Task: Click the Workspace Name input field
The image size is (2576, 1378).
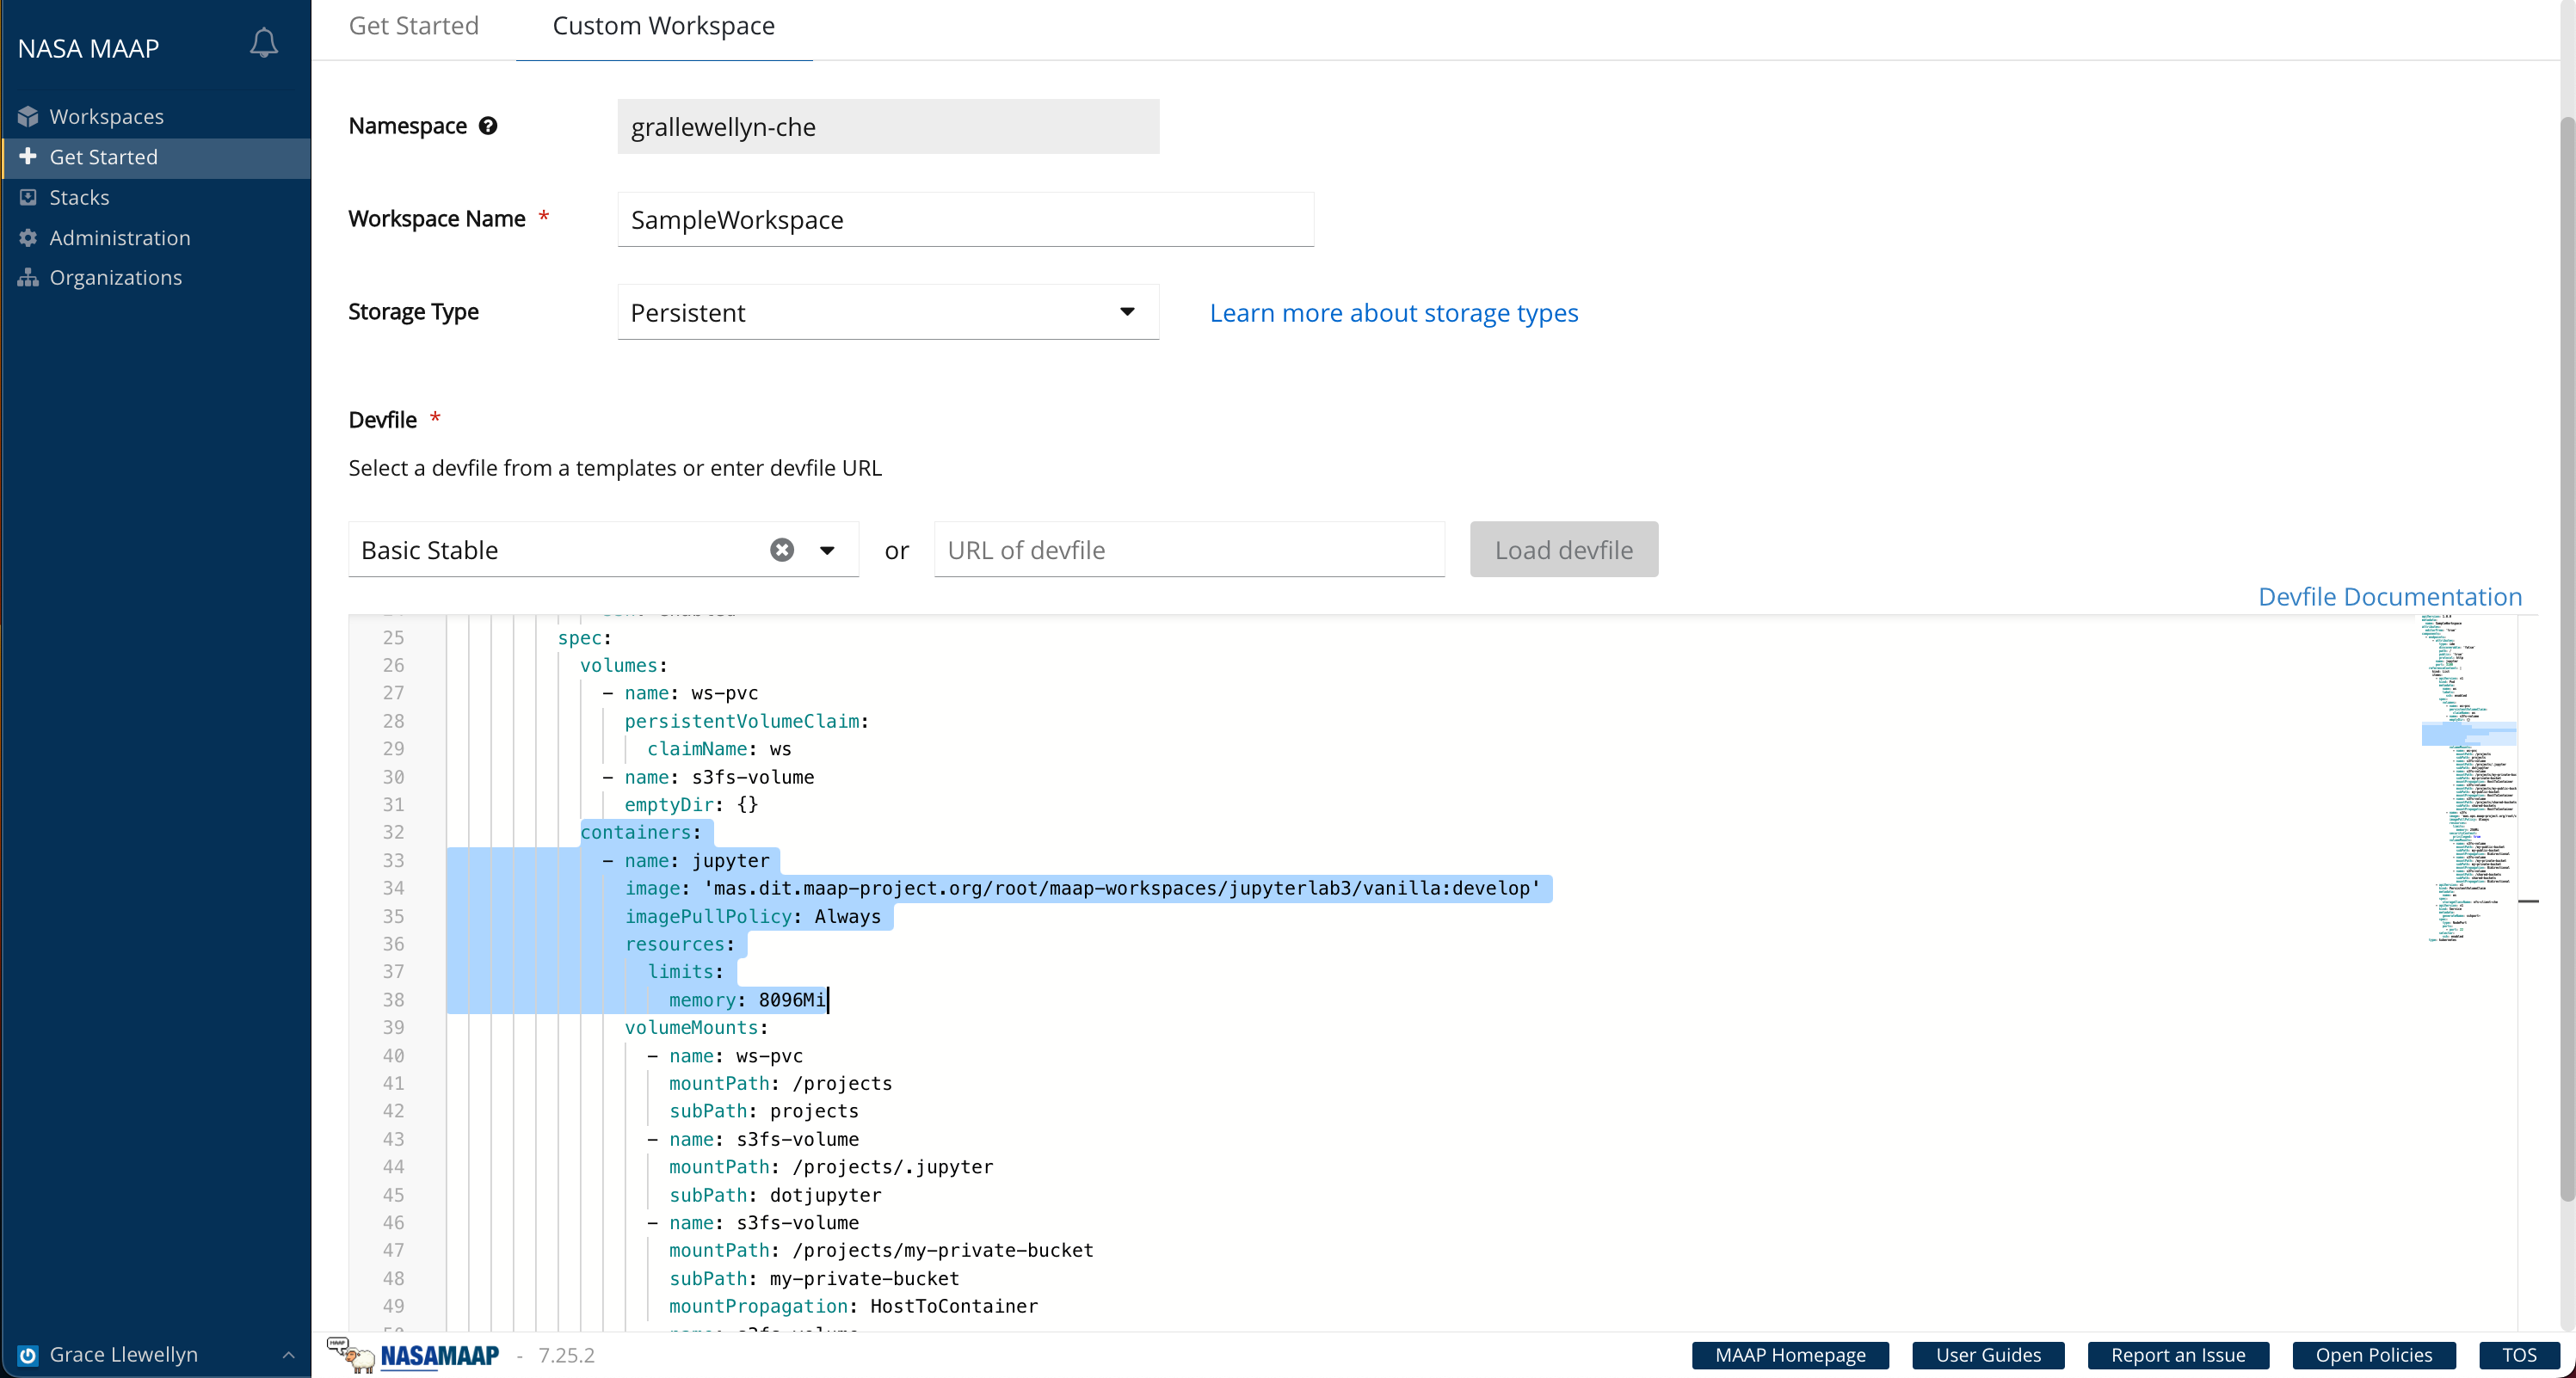Action: 965,220
